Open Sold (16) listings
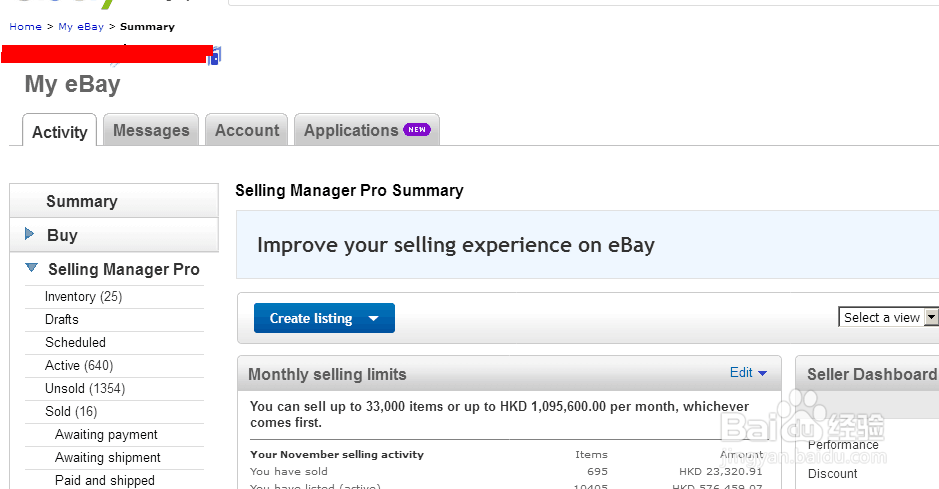939x489 pixels. (71, 411)
